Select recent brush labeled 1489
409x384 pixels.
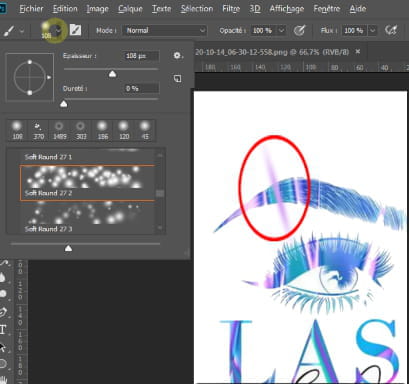[59, 130]
